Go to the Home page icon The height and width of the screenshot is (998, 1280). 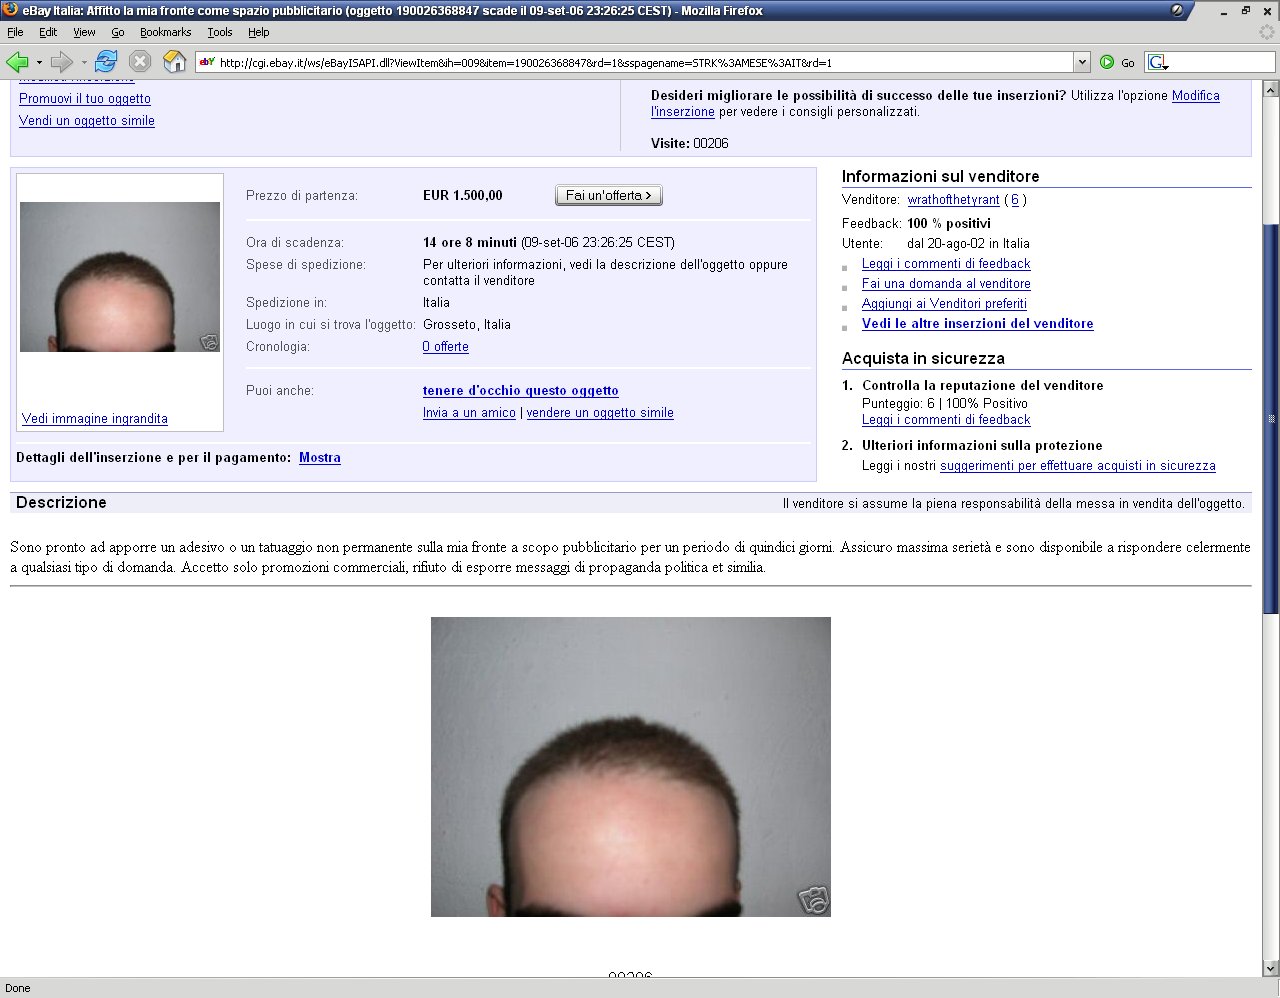[x=174, y=62]
